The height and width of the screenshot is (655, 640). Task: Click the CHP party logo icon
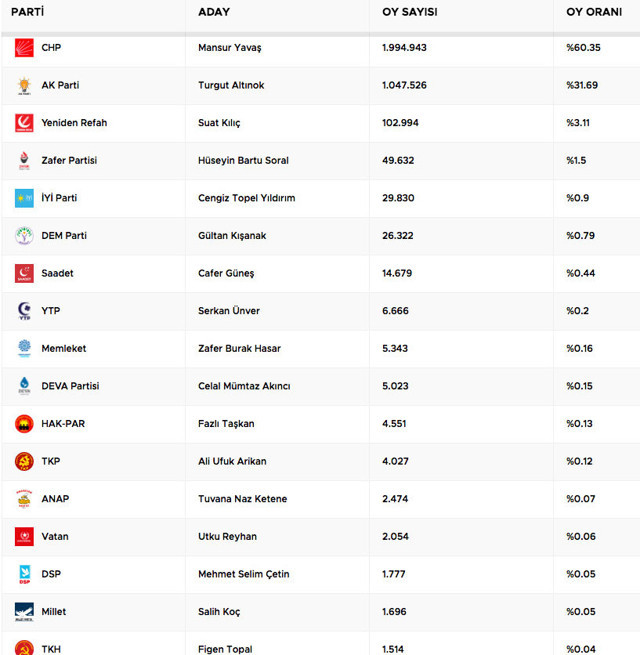[24, 48]
